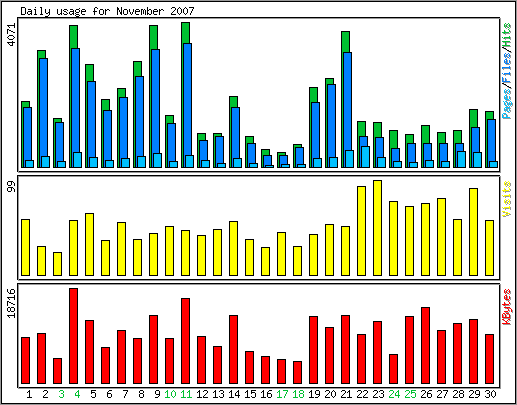Click the day 30 label on the axis
Screen dimensions: 517x405
pyautogui.click(x=490, y=394)
